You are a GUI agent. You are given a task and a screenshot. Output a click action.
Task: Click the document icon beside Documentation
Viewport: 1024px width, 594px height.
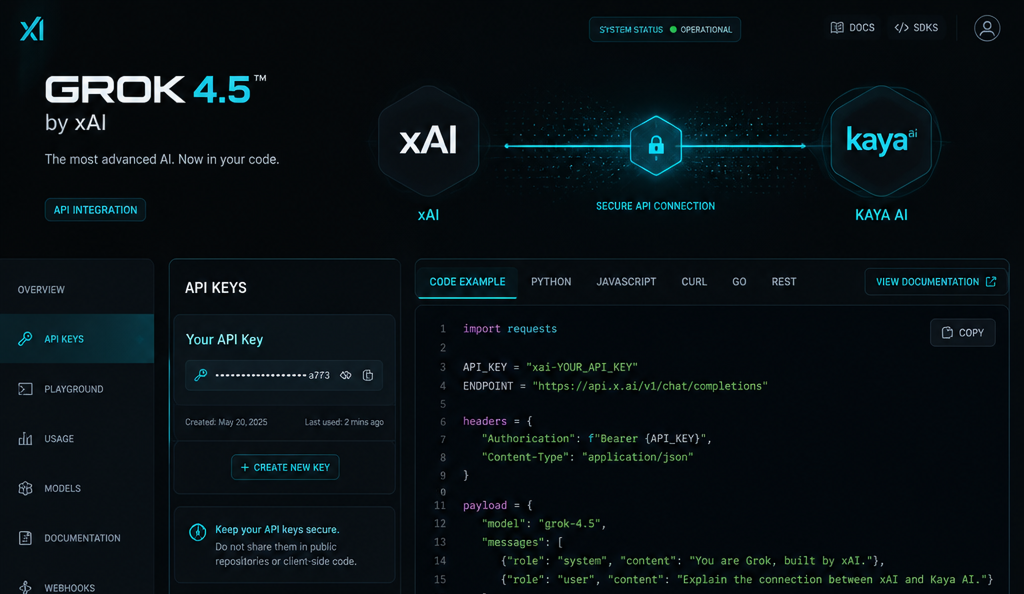[25, 538]
